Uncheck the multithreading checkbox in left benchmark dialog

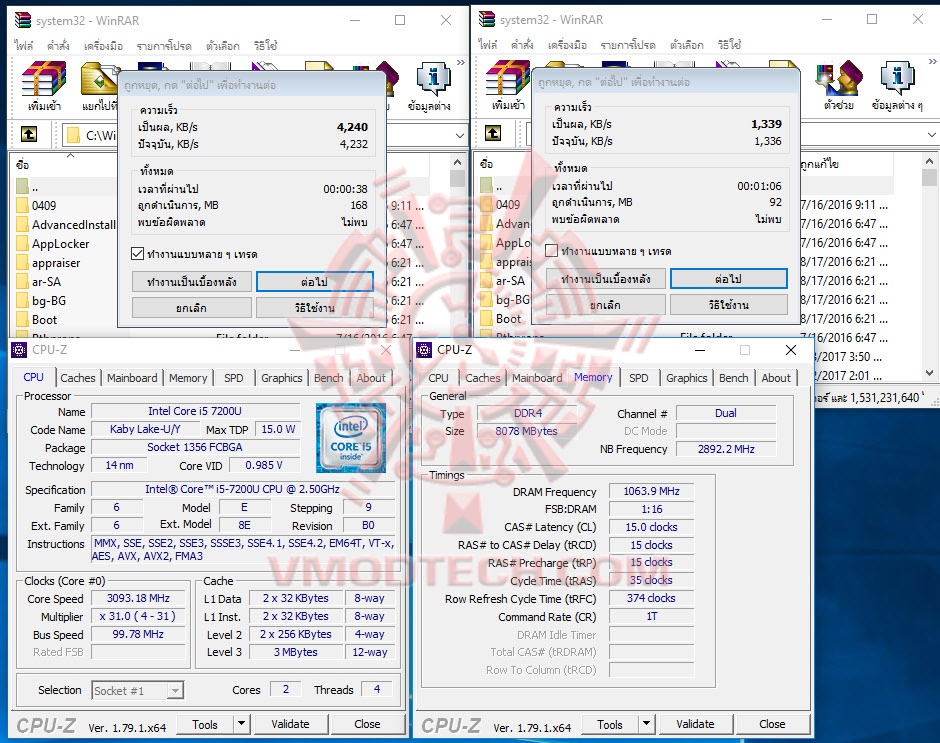(x=137, y=254)
